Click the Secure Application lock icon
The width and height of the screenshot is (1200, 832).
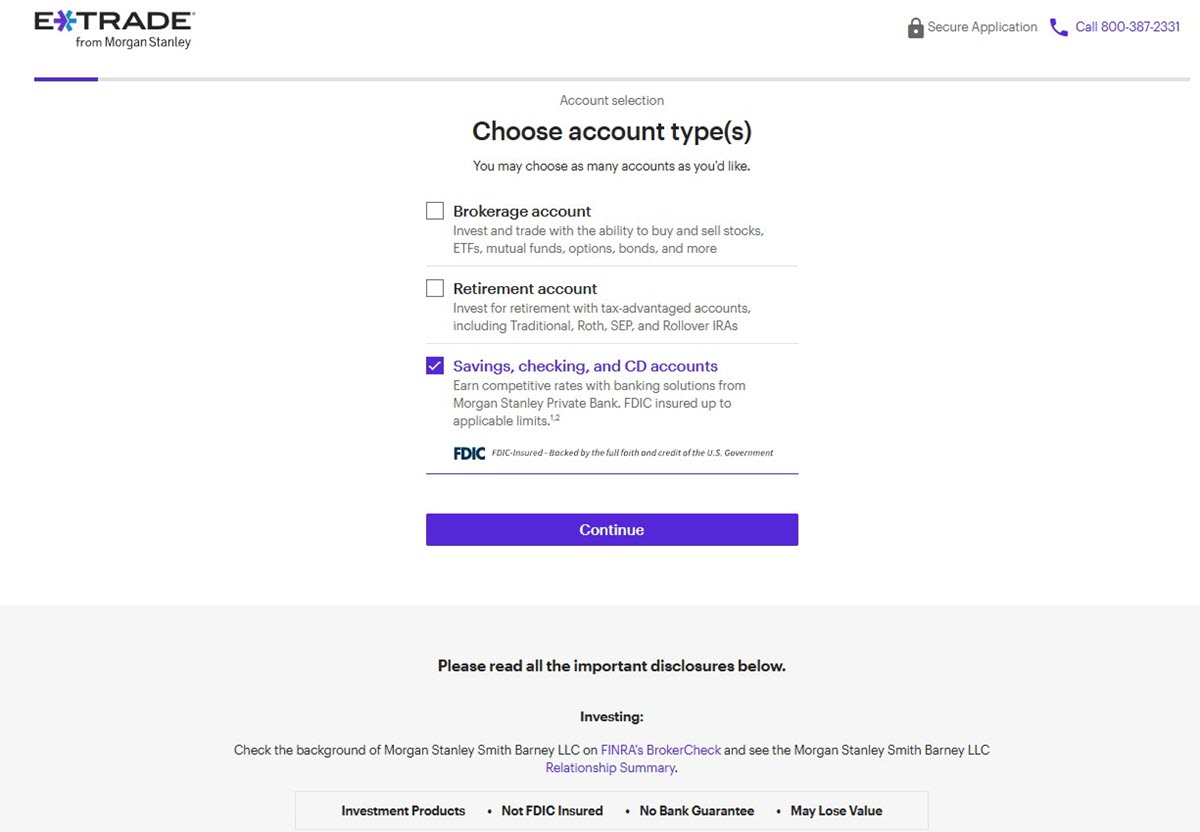click(x=915, y=28)
